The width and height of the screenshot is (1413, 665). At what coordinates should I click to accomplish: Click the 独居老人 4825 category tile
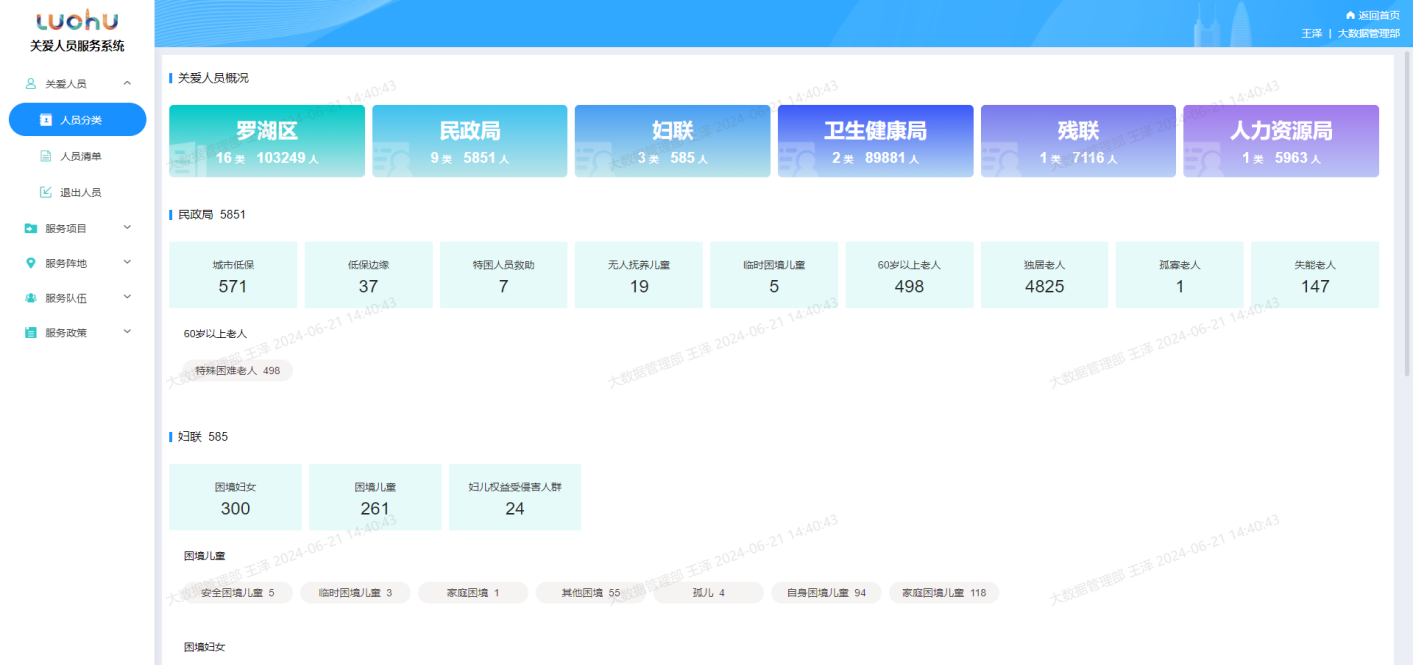(1044, 275)
